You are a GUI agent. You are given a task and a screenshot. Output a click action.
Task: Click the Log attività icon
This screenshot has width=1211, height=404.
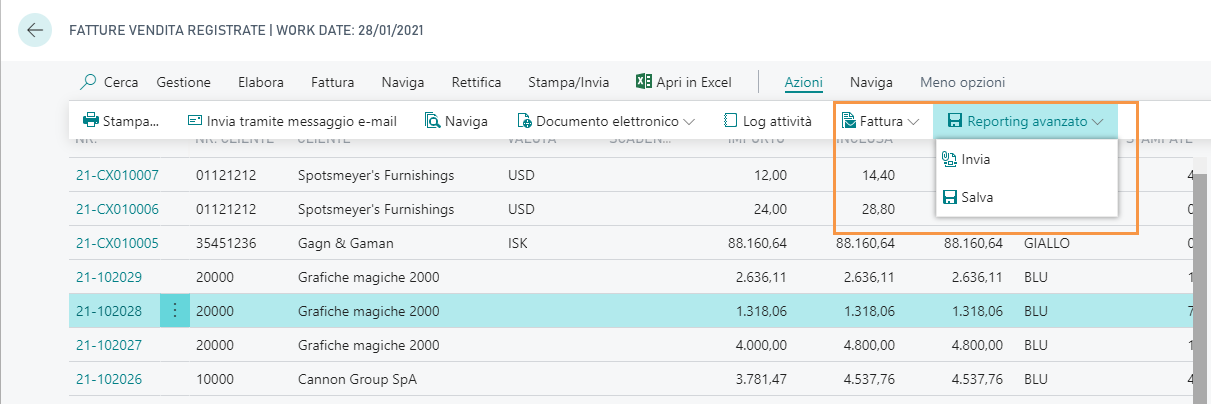(x=730, y=121)
